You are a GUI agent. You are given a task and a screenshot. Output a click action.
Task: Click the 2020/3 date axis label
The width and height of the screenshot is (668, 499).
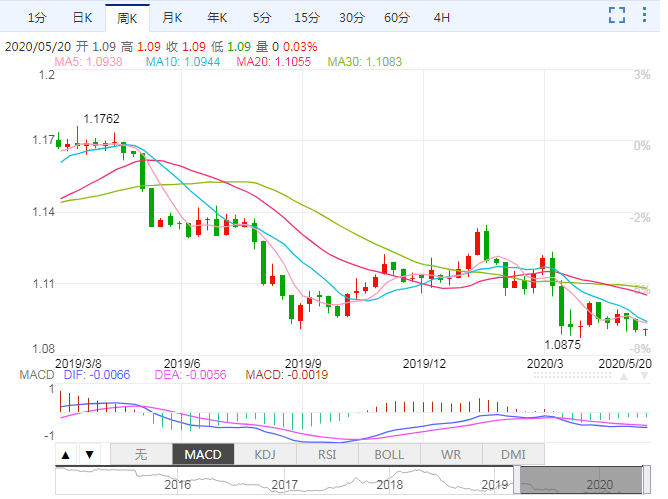point(545,364)
